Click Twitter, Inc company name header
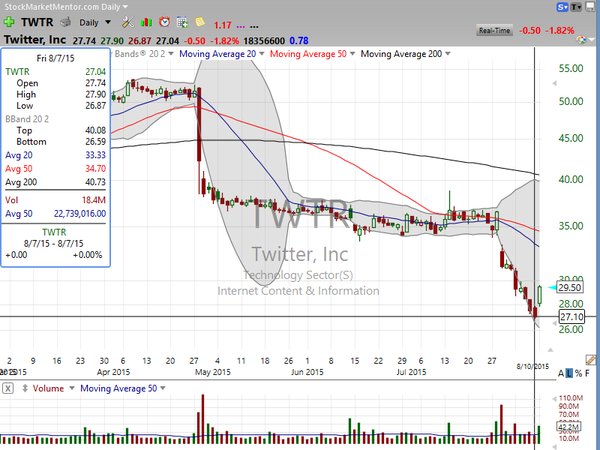This screenshot has width=600, height=450. pyautogui.click(x=35, y=40)
